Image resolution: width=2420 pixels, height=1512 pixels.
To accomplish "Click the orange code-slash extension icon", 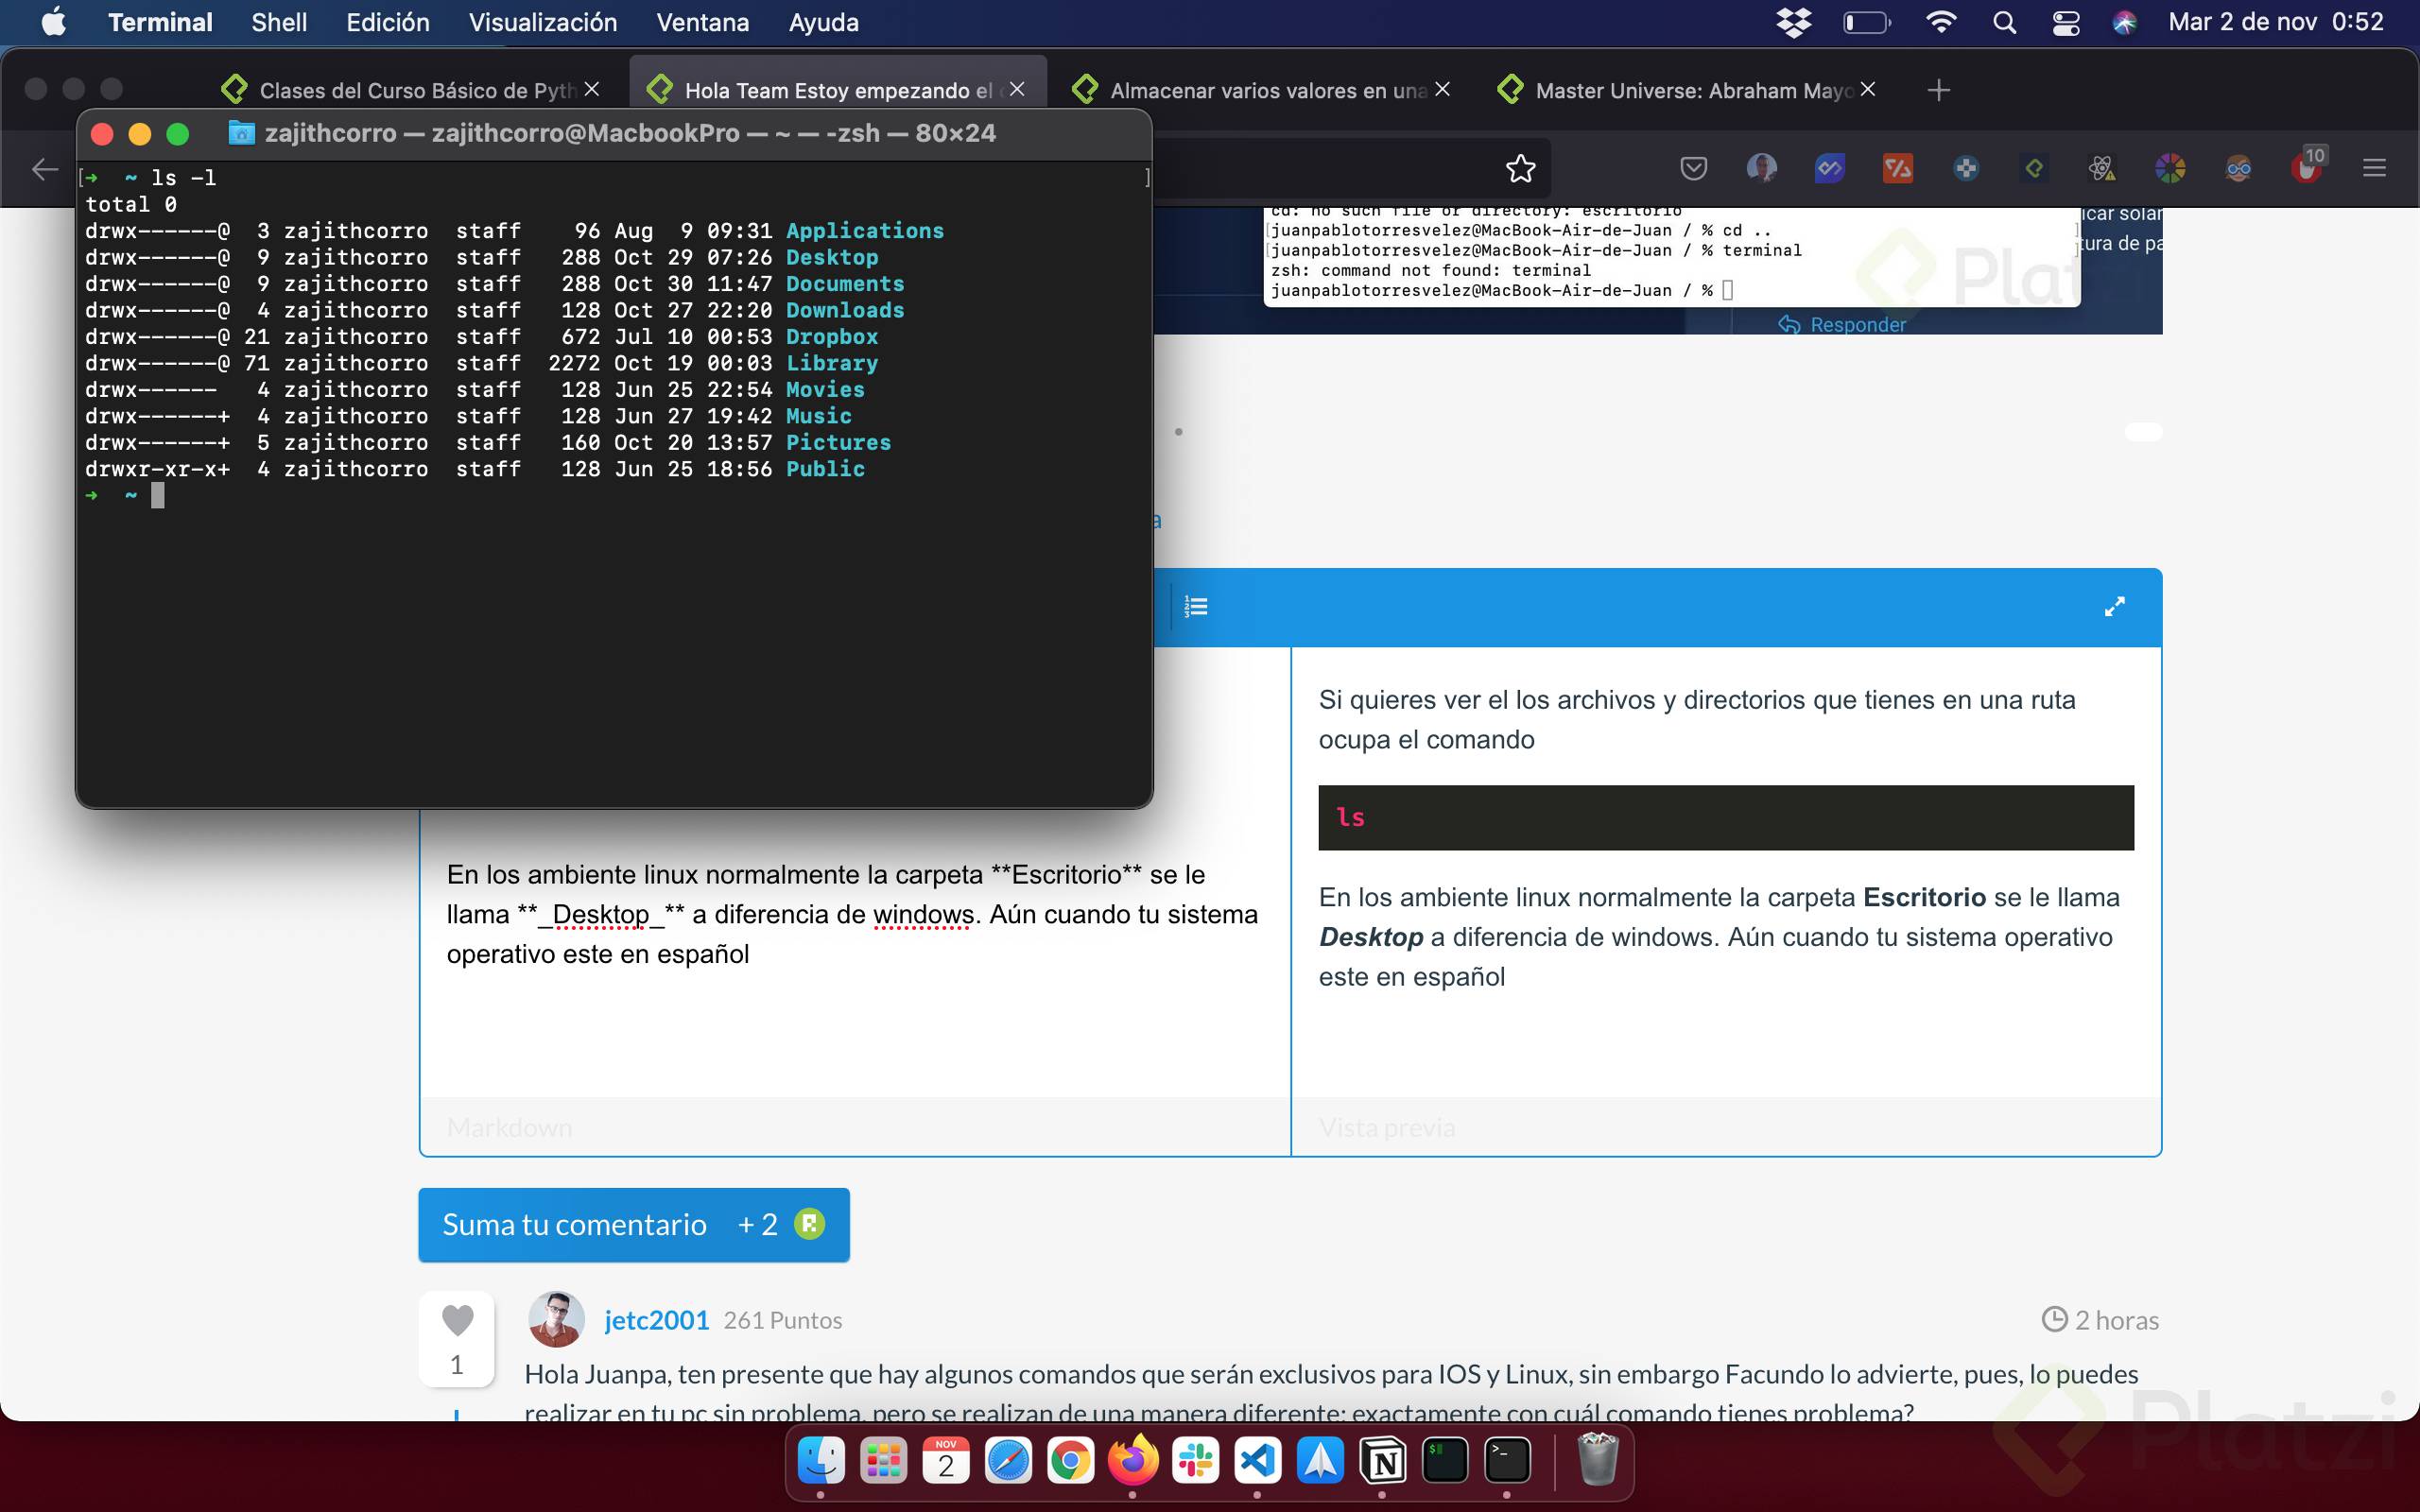I will (1897, 168).
